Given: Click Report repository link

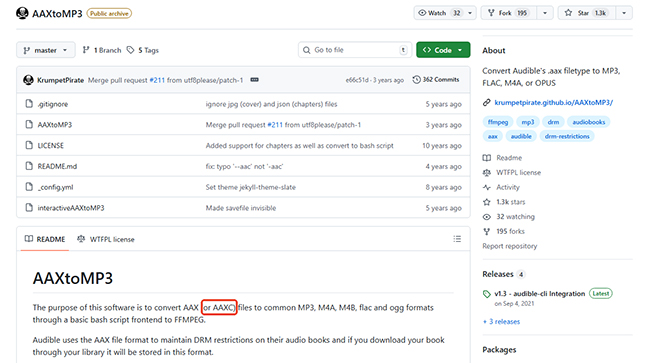Looking at the screenshot, I should click(x=509, y=246).
